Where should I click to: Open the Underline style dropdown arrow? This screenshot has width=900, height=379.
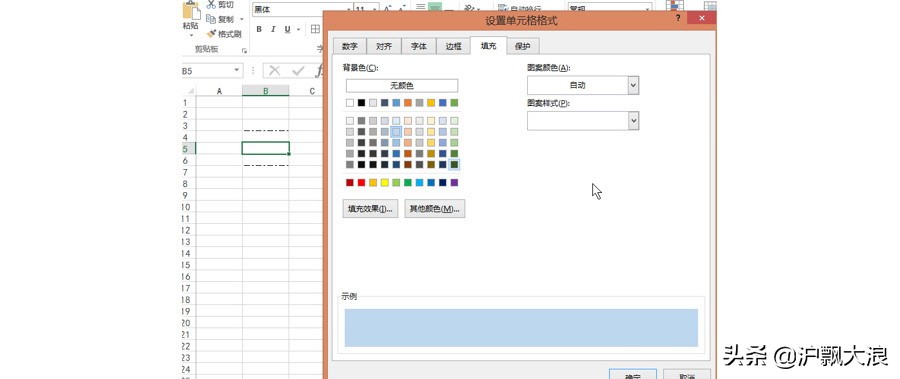click(298, 29)
